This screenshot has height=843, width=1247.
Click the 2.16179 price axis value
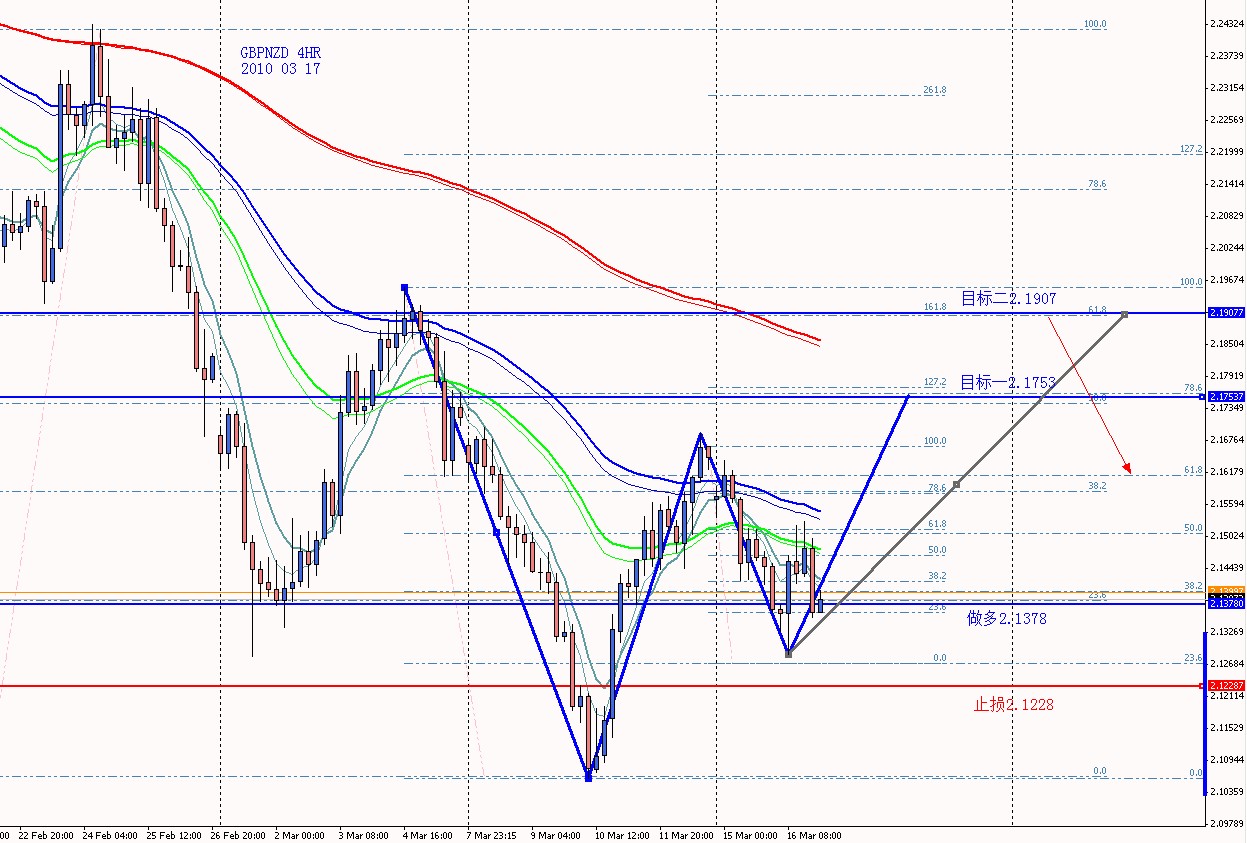pyautogui.click(x=1225, y=471)
